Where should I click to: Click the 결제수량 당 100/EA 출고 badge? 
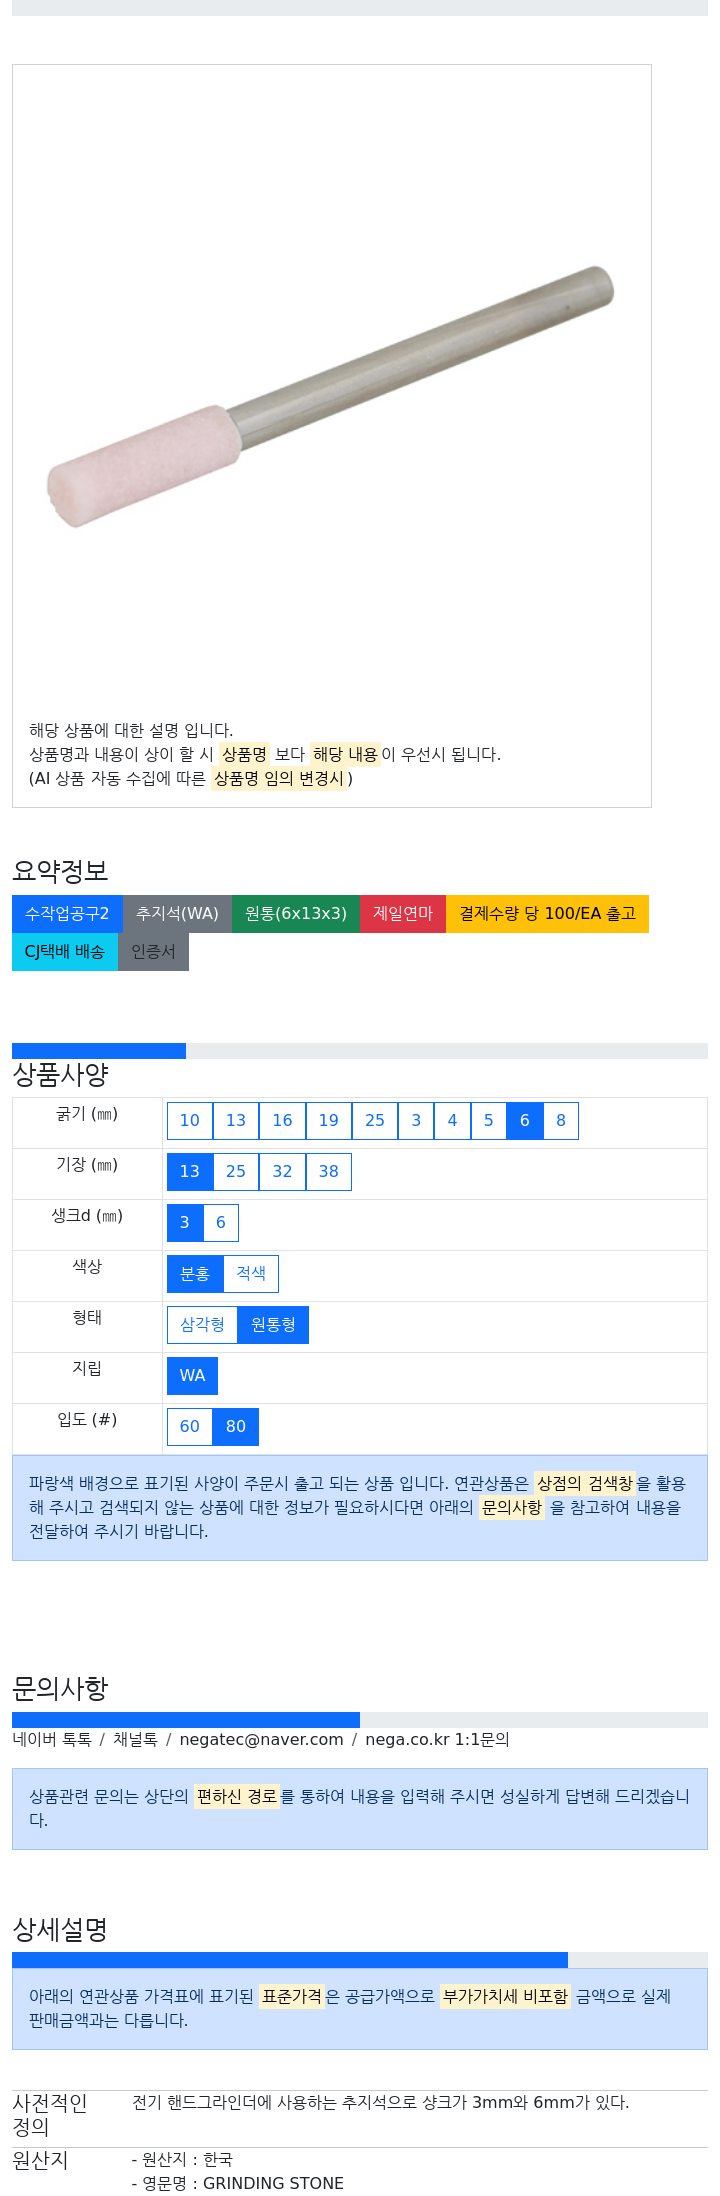[547, 914]
